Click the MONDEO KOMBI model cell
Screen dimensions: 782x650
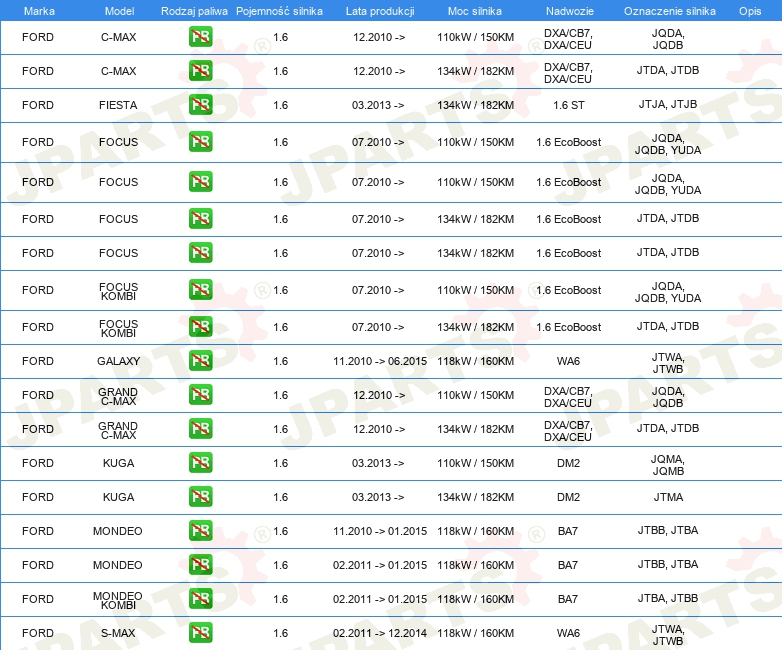118,600
